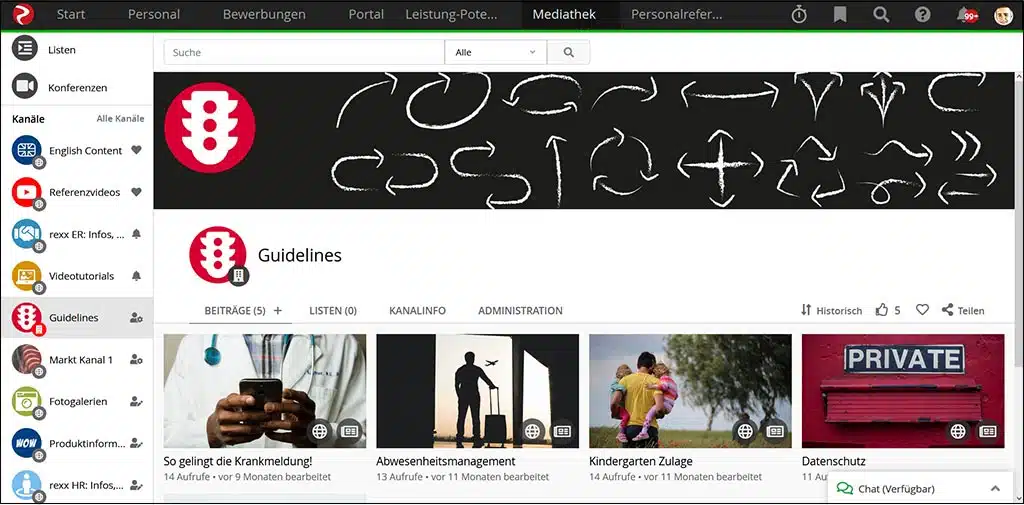Open the Bewerbungen menu in top navigation
Viewport: 1024px width, 505px height.
click(x=264, y=15)
